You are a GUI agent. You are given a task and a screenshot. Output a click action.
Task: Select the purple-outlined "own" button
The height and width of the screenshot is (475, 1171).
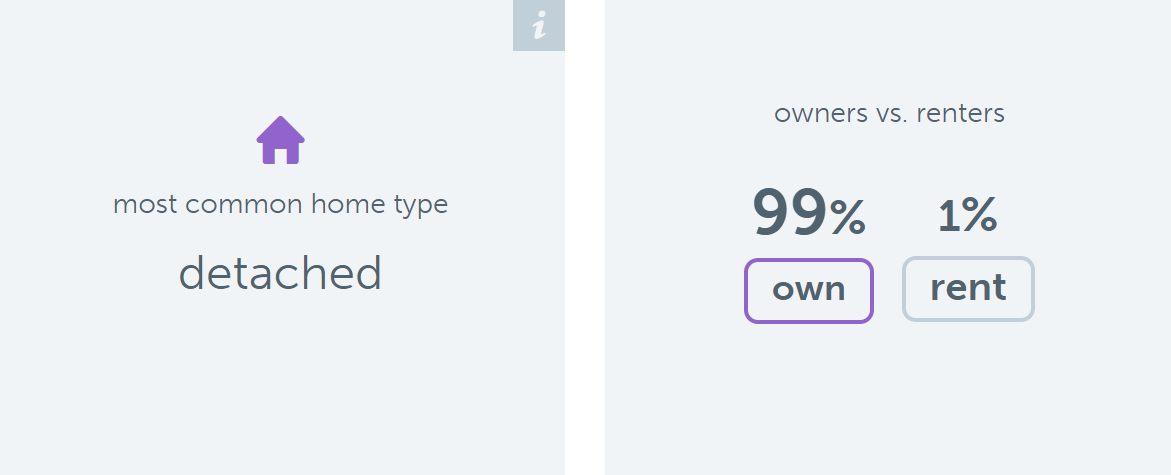click(x=808, y=290)
